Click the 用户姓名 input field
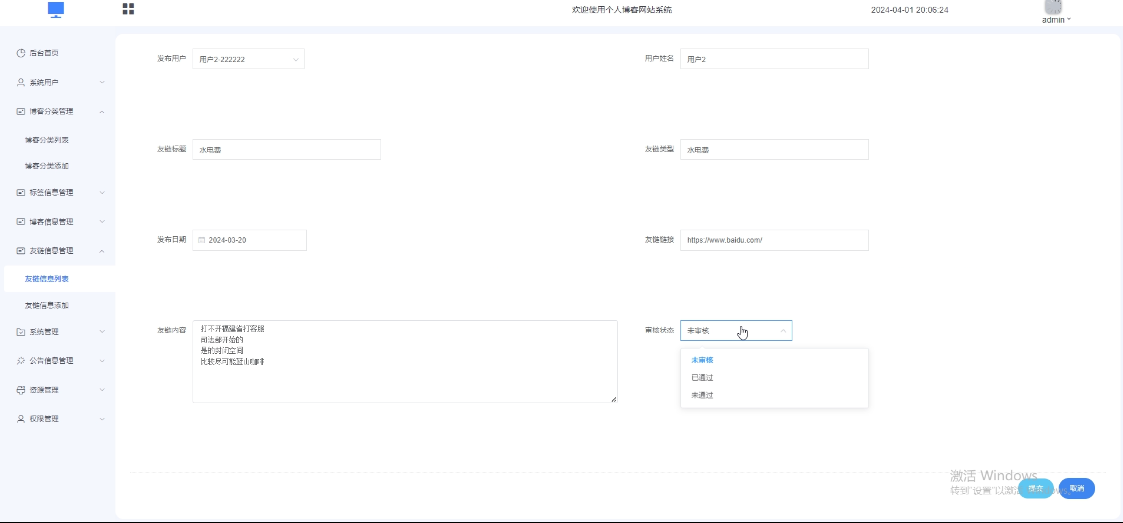The height and width of the screenshot is (523, 1123). click(x=774, y=59)
